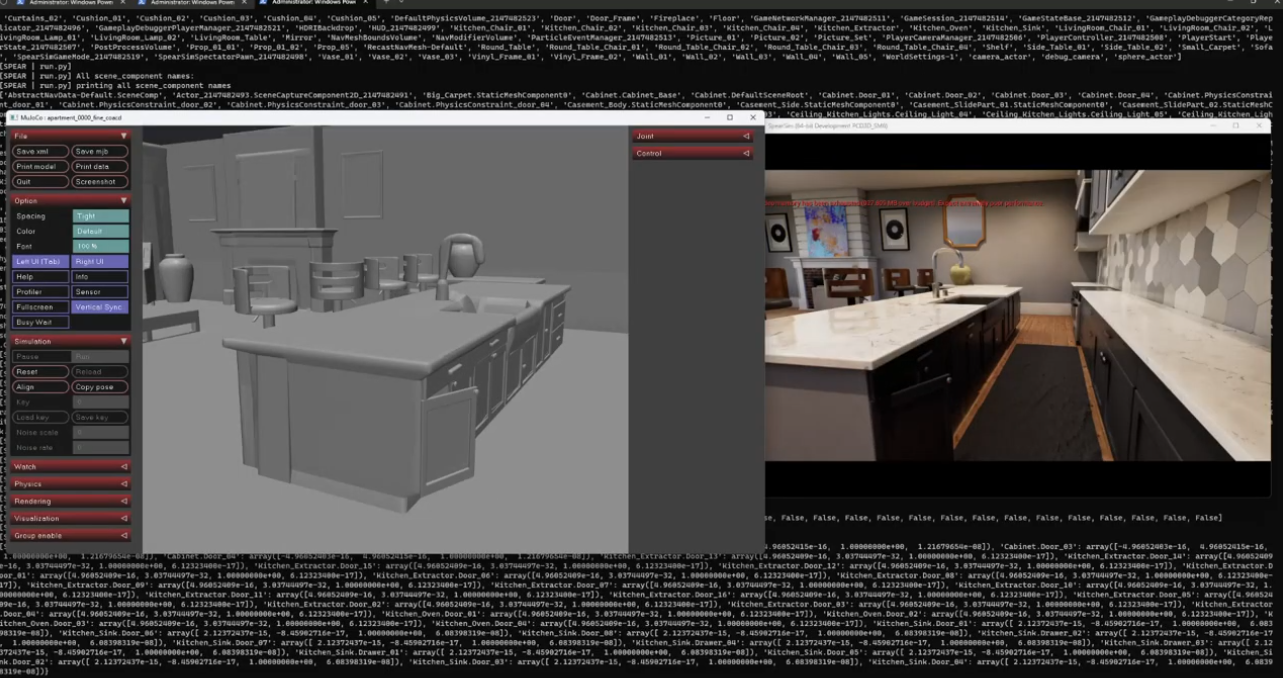Expand the Physics section
This screenshot has height=678, width=1283.
tap(70, 484)
